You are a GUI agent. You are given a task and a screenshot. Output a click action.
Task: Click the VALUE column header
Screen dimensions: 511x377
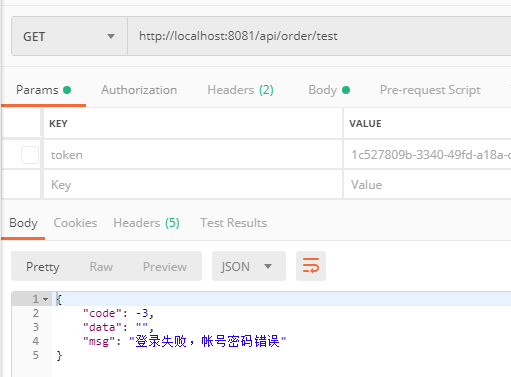point(365,124)
